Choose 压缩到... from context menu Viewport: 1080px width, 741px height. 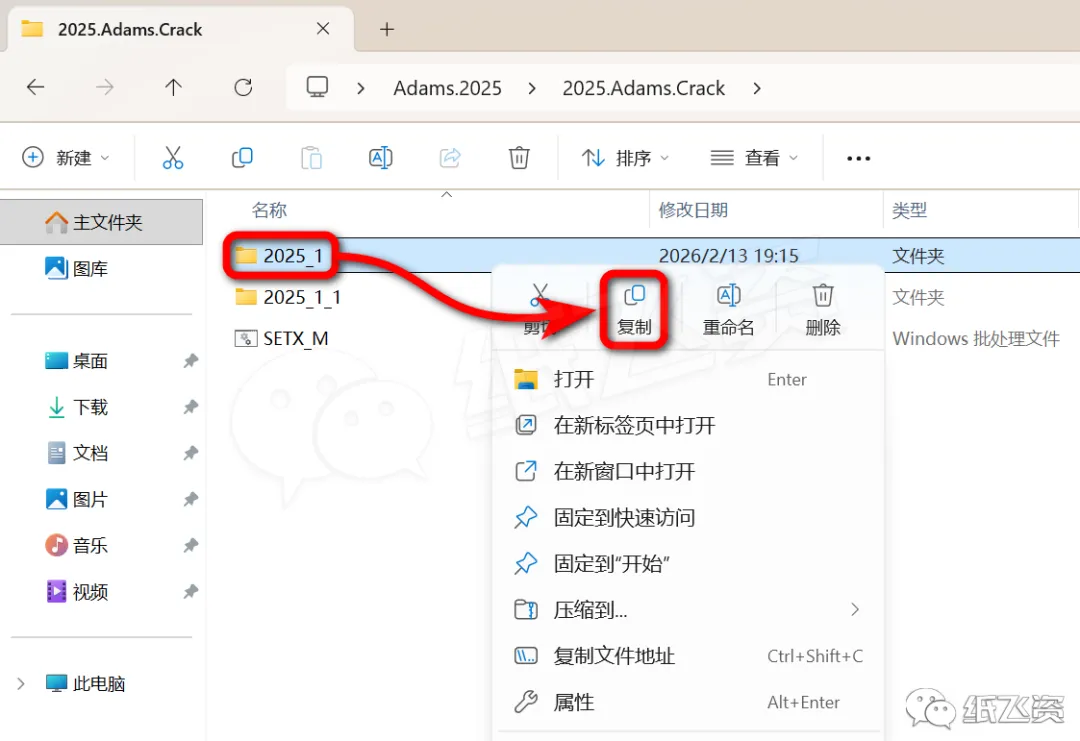tap(688, 609)
